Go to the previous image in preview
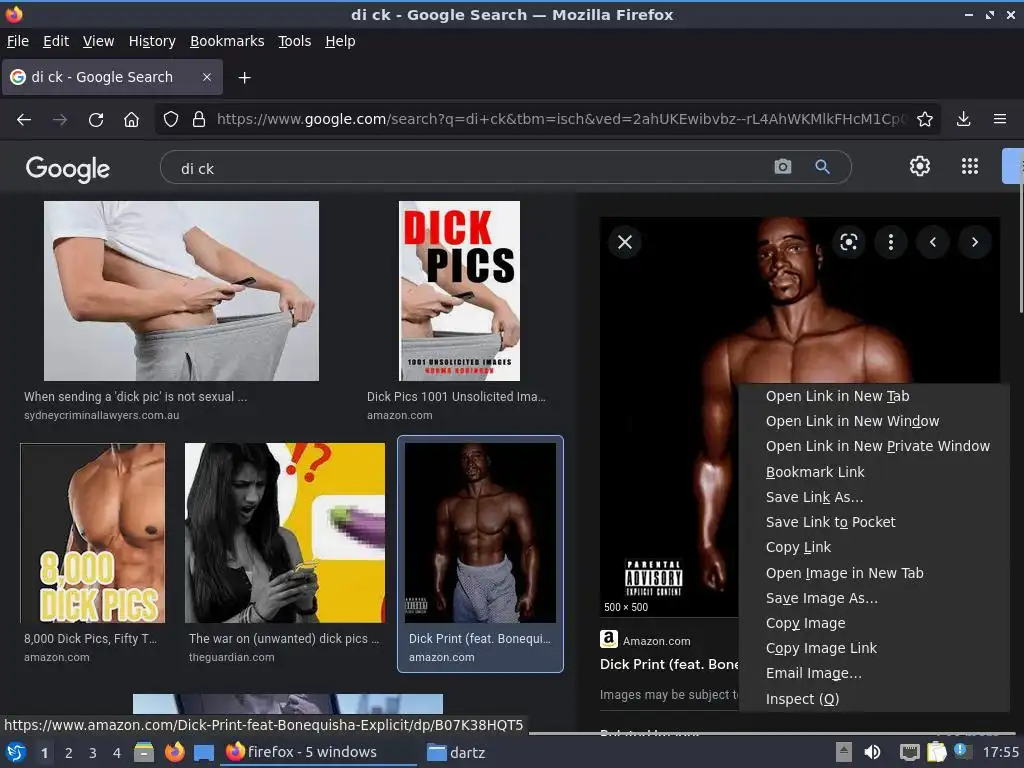Viewport: 1024px width, 768px height. point(933,242)
